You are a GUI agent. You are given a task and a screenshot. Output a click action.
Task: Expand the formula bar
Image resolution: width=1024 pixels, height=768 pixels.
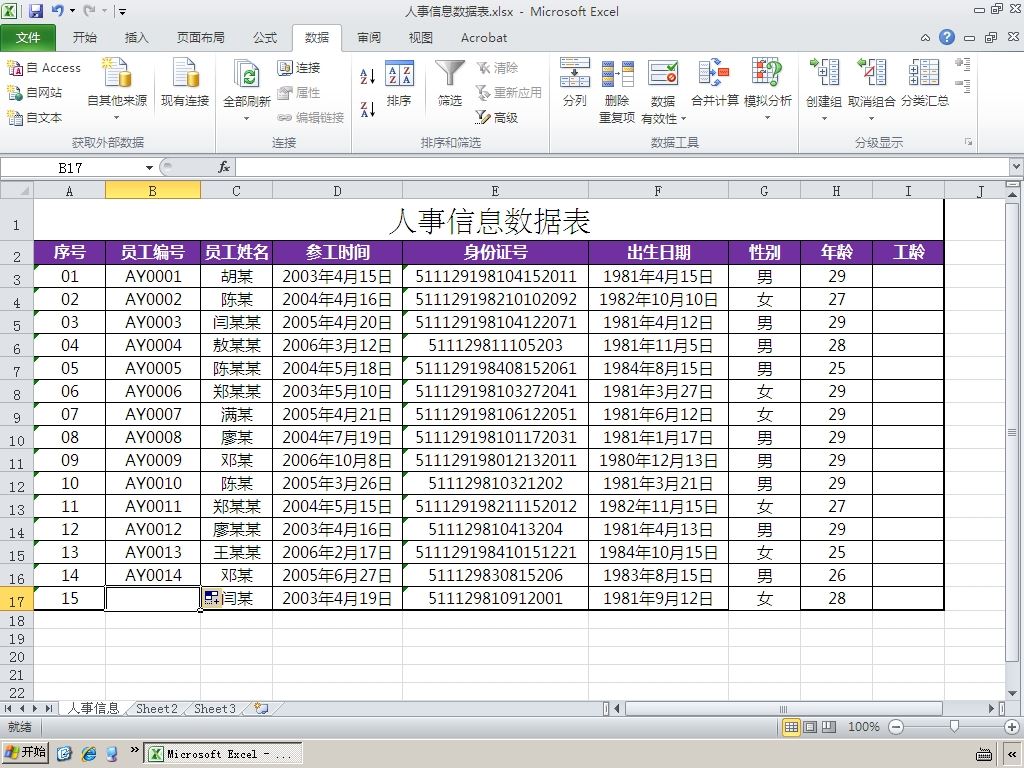coord(1016,167)
